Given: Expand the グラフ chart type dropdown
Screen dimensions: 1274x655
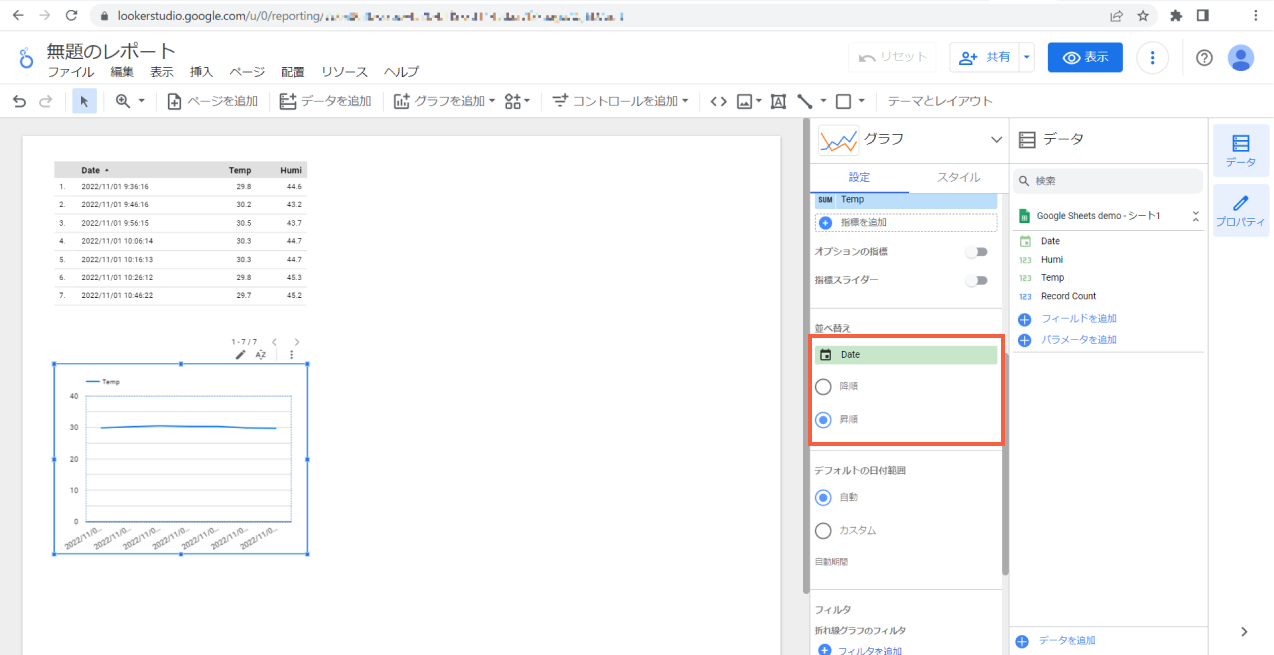Looking at the screenshot, I should click(x=995, y=140).
